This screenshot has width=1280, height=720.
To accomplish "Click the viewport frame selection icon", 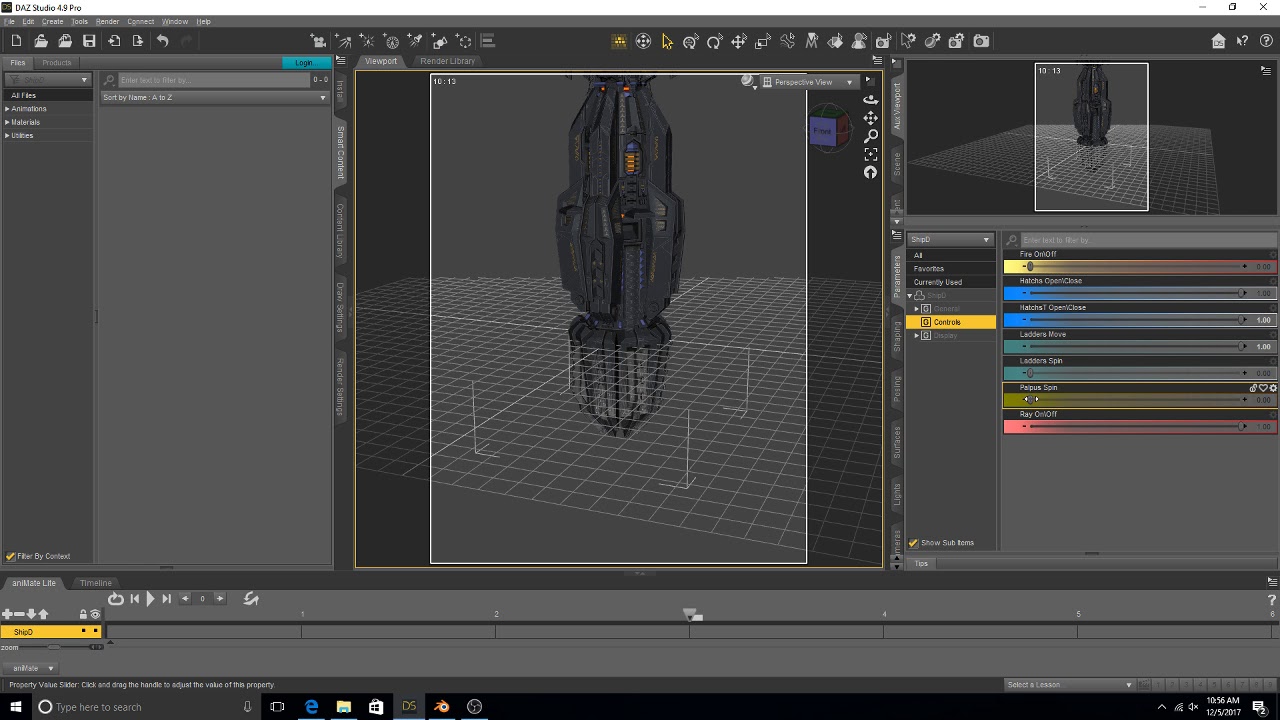I will point(871,154).
